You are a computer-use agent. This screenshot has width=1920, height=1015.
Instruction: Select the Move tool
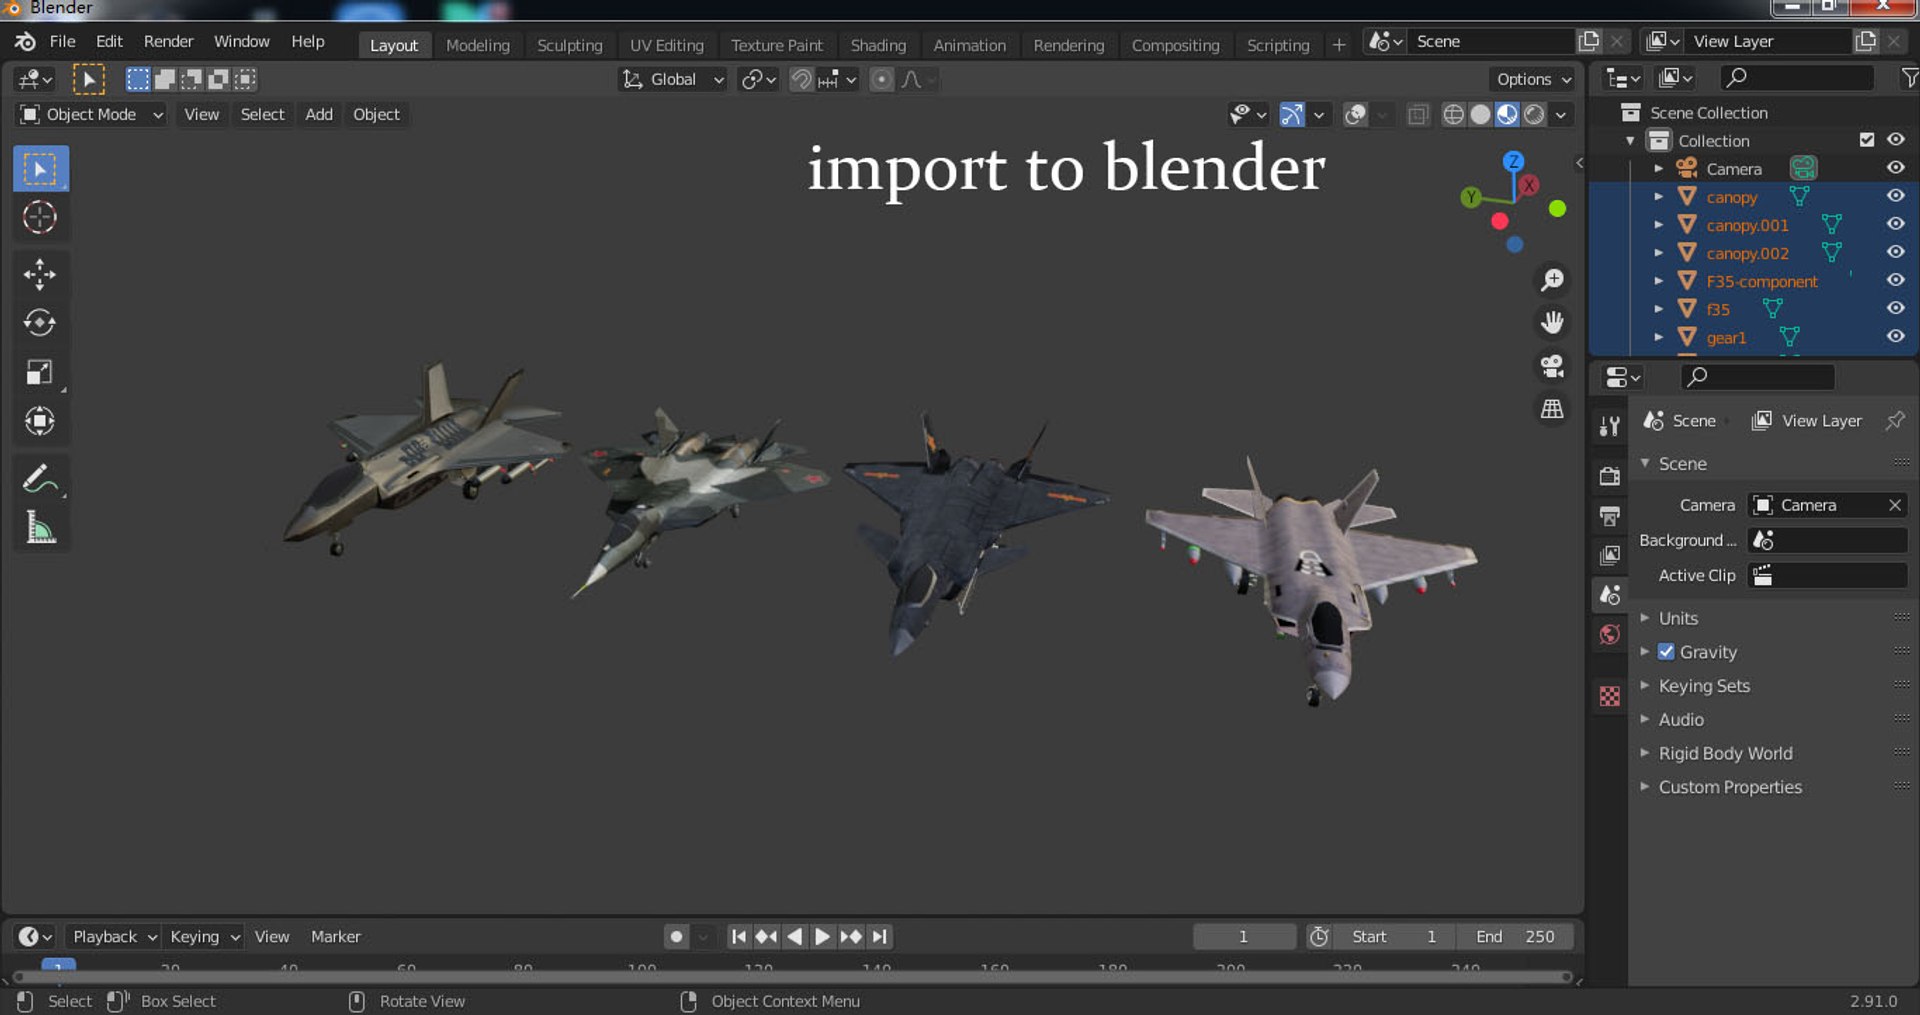(40, 274)
